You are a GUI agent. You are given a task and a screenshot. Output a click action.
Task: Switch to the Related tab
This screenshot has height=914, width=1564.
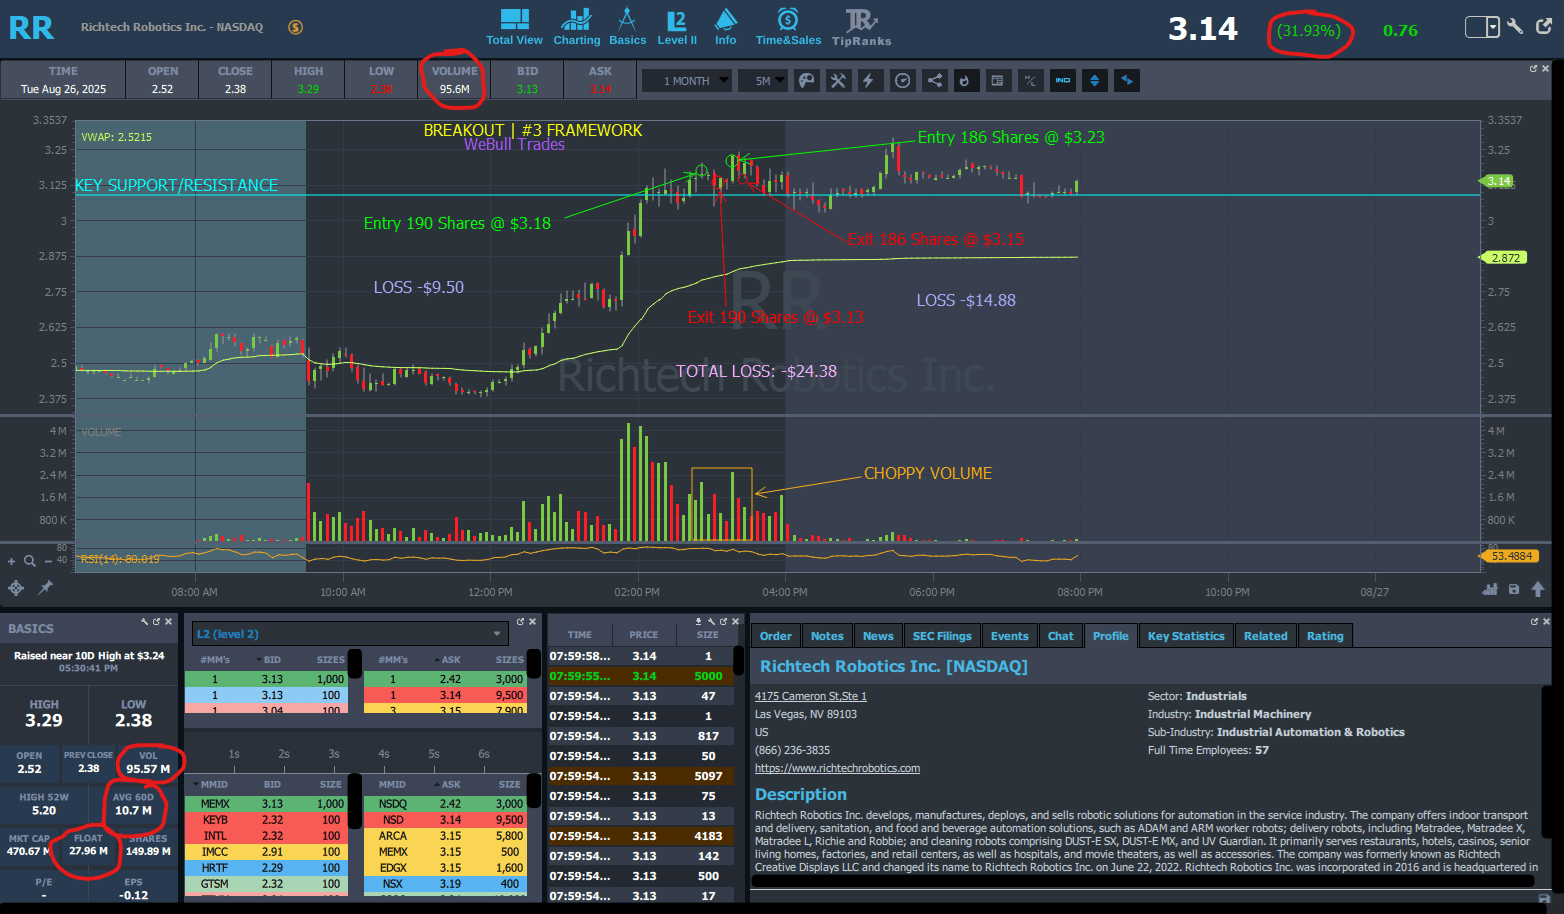point(1266,636)
